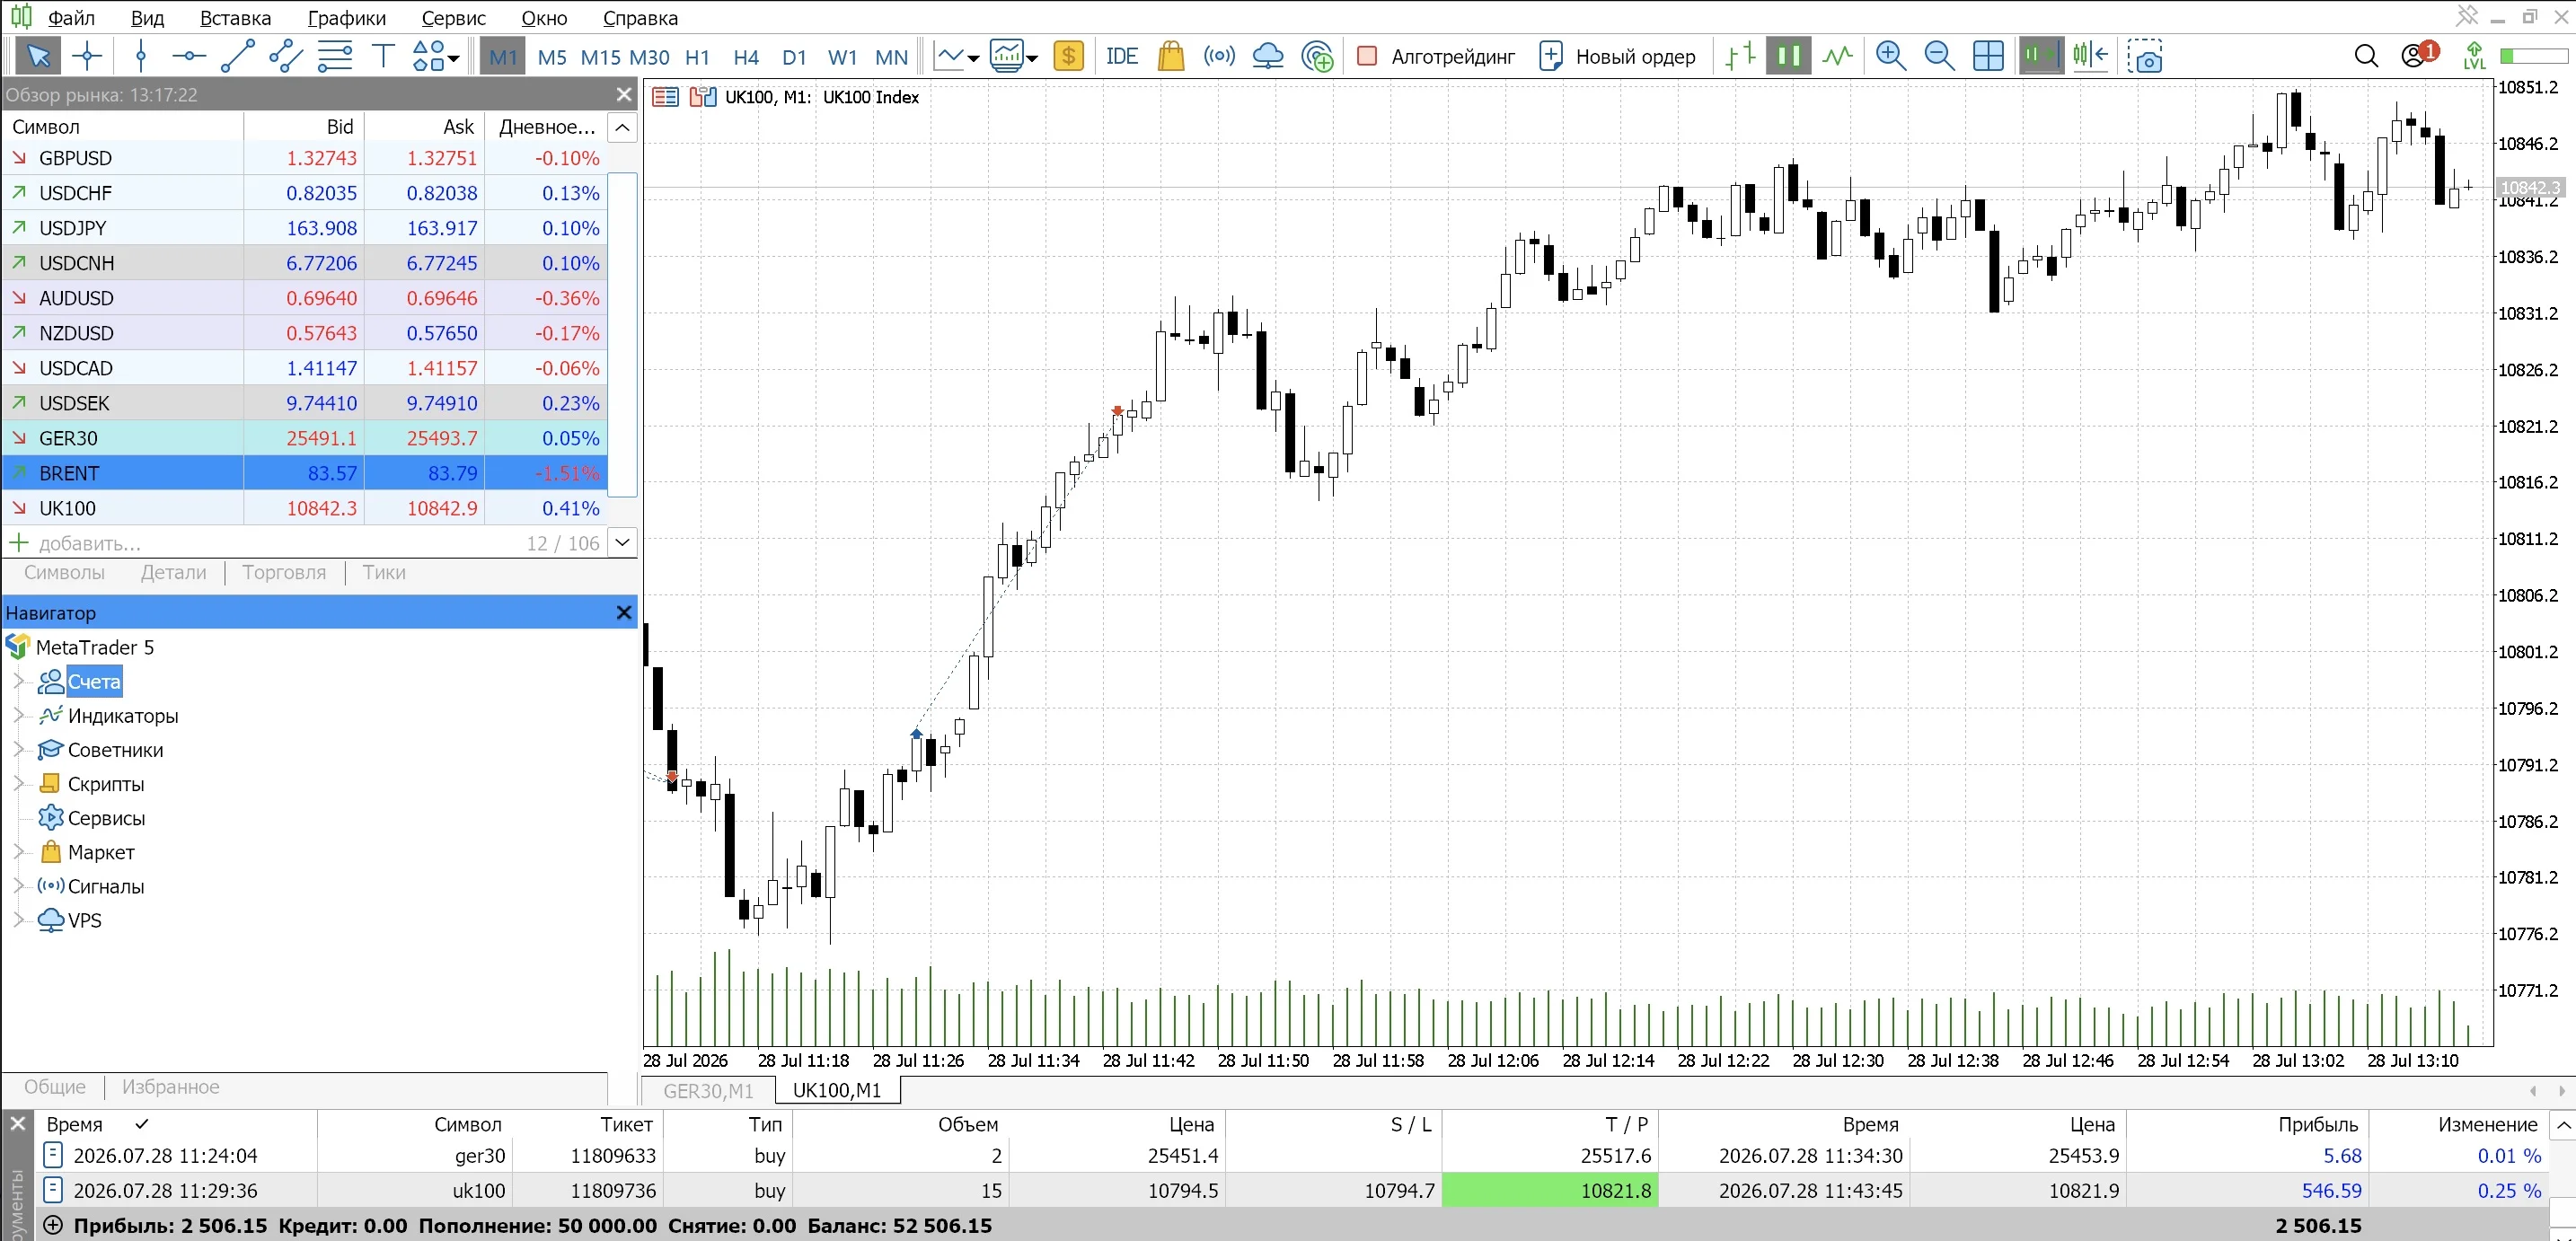
Task: Open the IDE MetaEditor
Action: (1122, 56)
